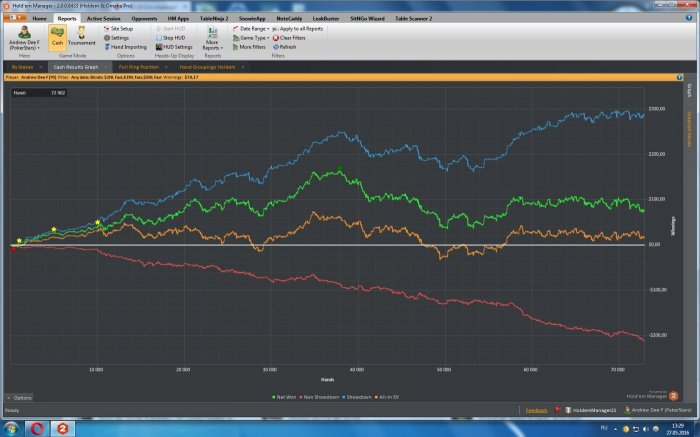Expand the Date Range dropdown

[250, 29]
